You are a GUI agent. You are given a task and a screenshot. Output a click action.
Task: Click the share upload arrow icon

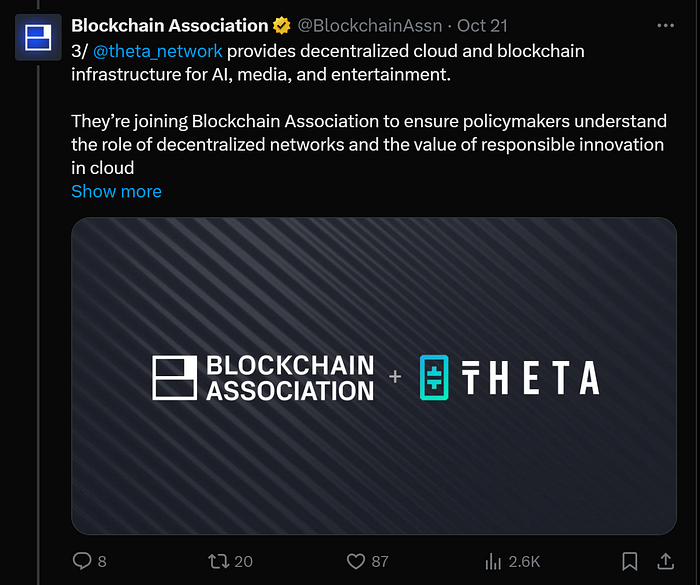(x=665, y=561)
